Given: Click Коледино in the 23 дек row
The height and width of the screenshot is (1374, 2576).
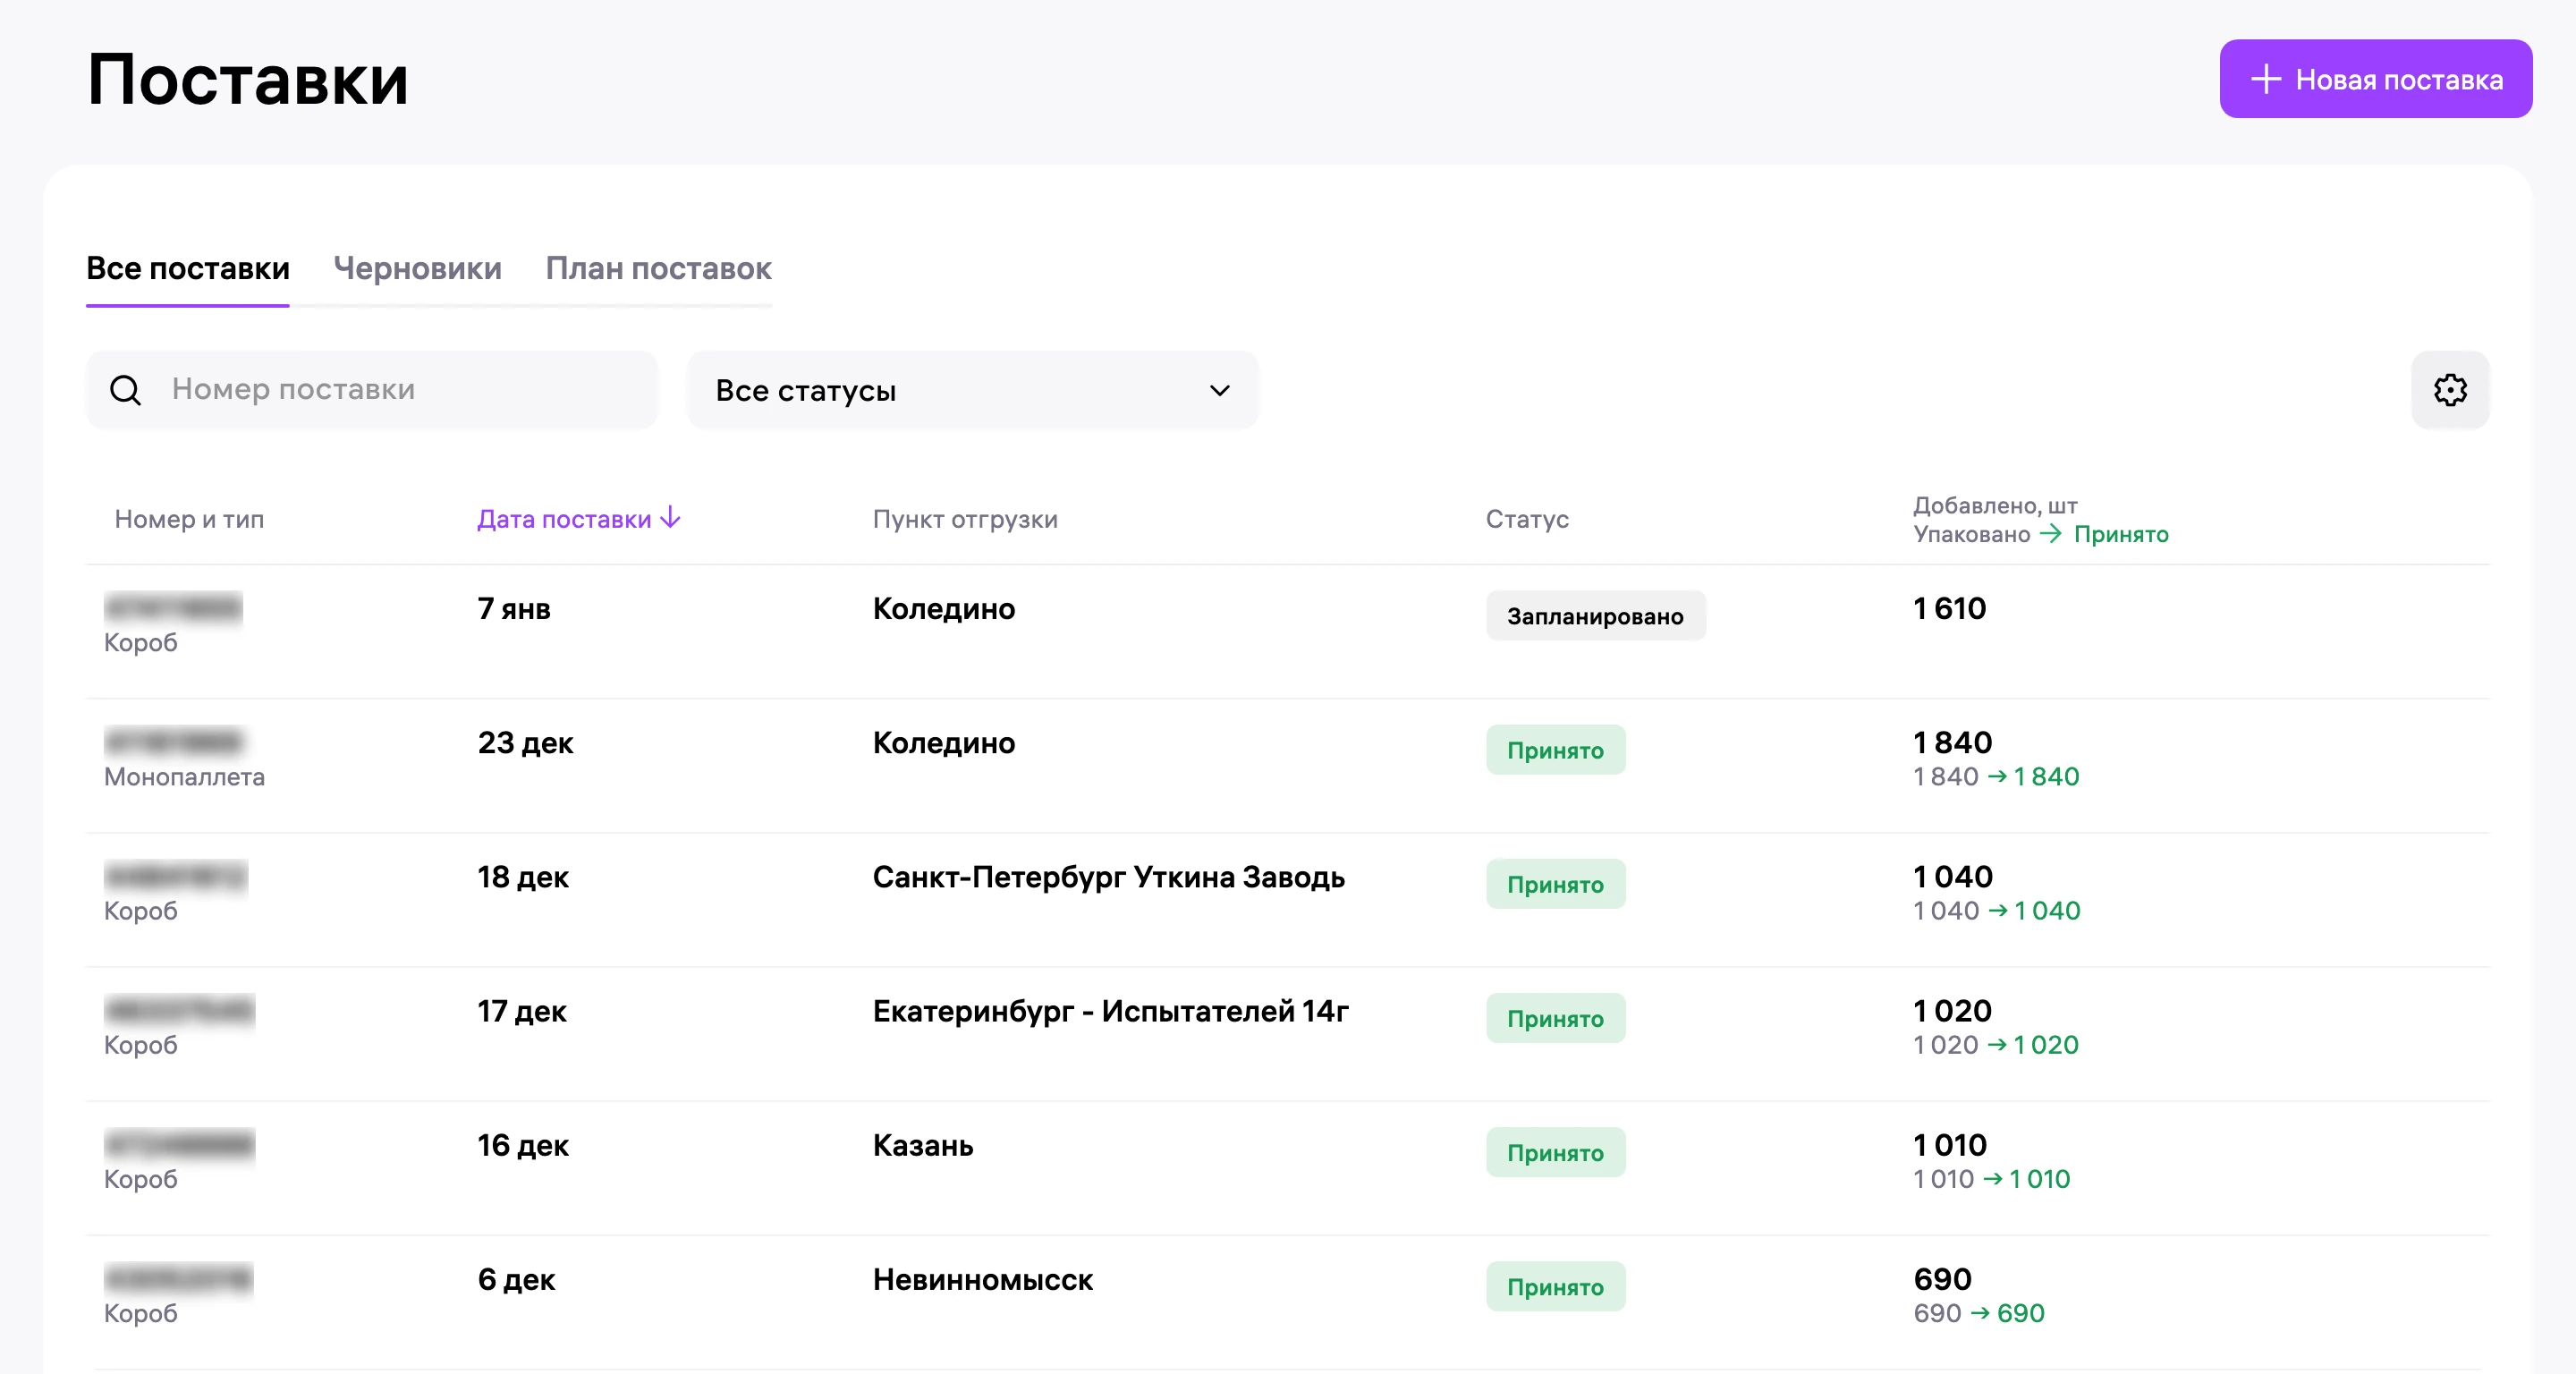Looking at the screenshot, I should (943, 742).
